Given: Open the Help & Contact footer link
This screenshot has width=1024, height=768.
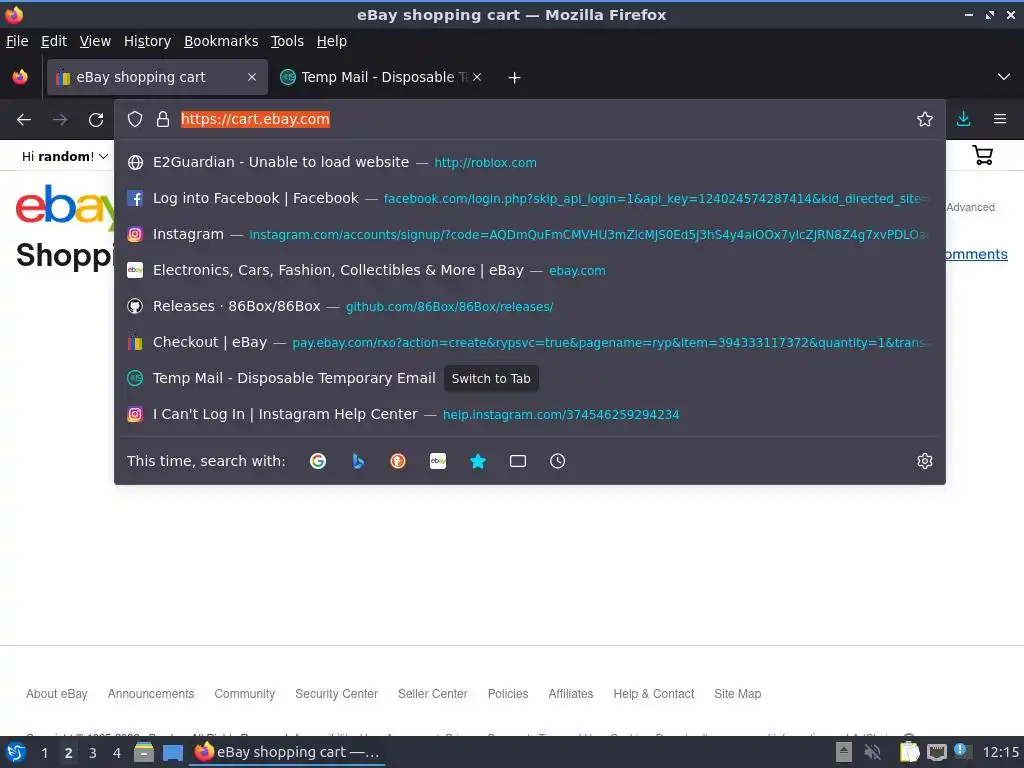Looking at the screenshot, I should coord(654,694).
